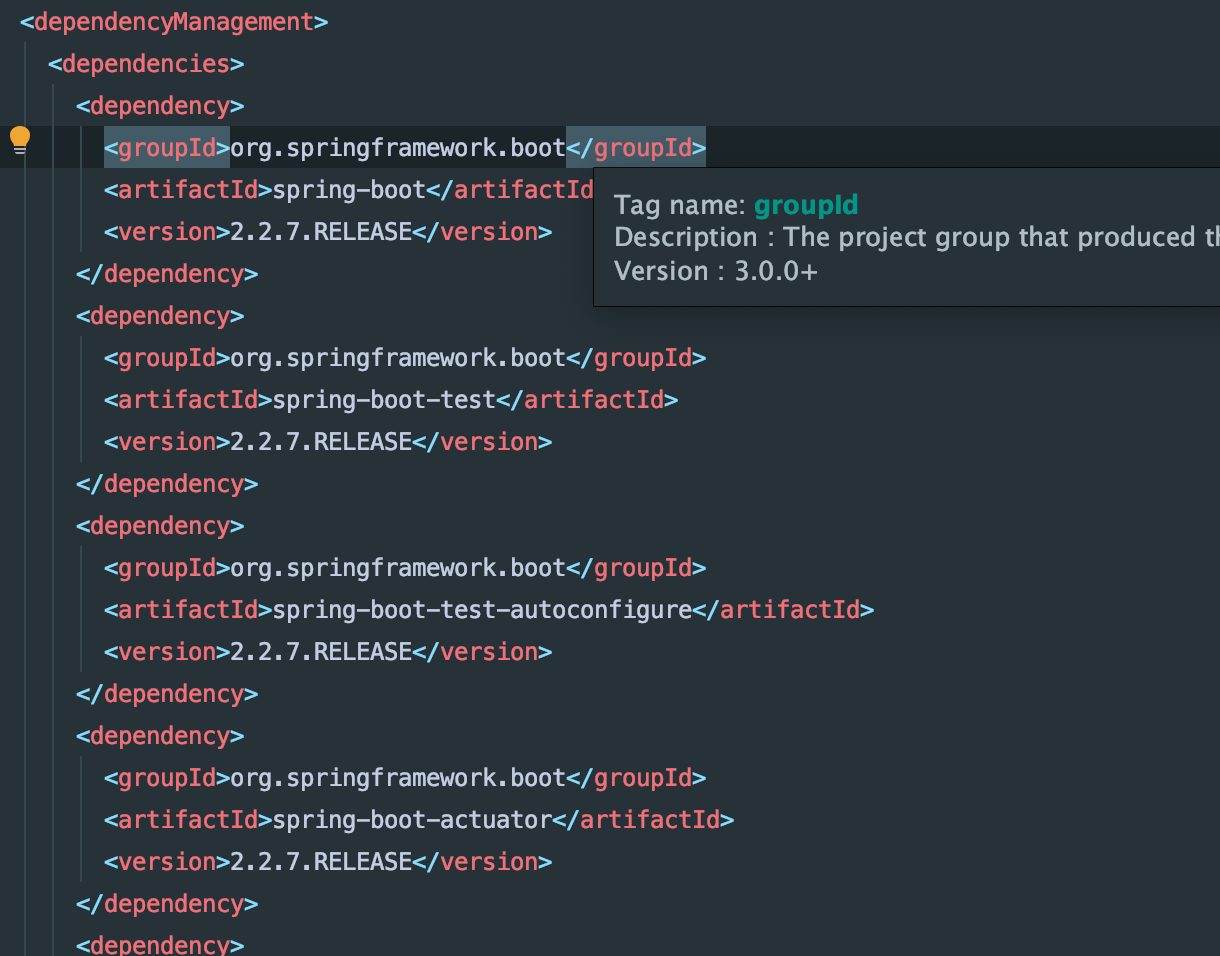
Task: Click the highlighted closing groupId tag
Action: 636,148
